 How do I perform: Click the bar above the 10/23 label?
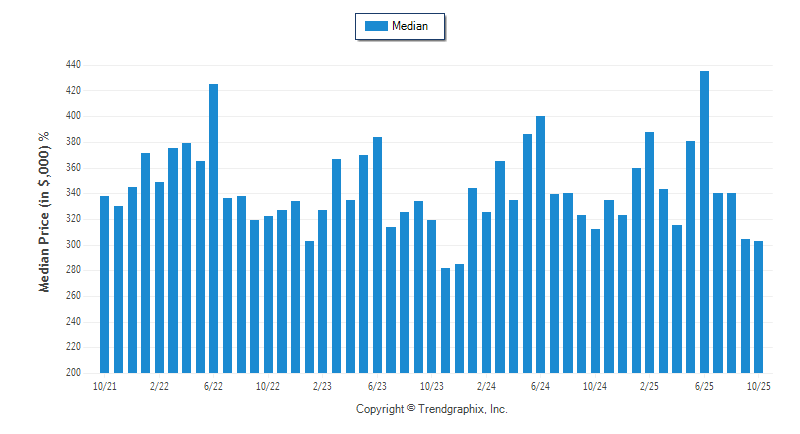click(x=431, y=296)
